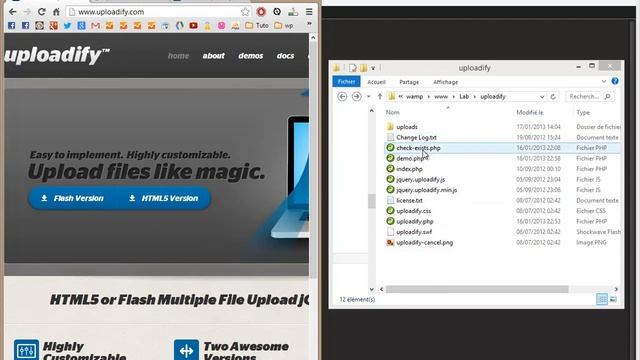
Task: Open the Google+ bookmark
Action: coord(53,25)
